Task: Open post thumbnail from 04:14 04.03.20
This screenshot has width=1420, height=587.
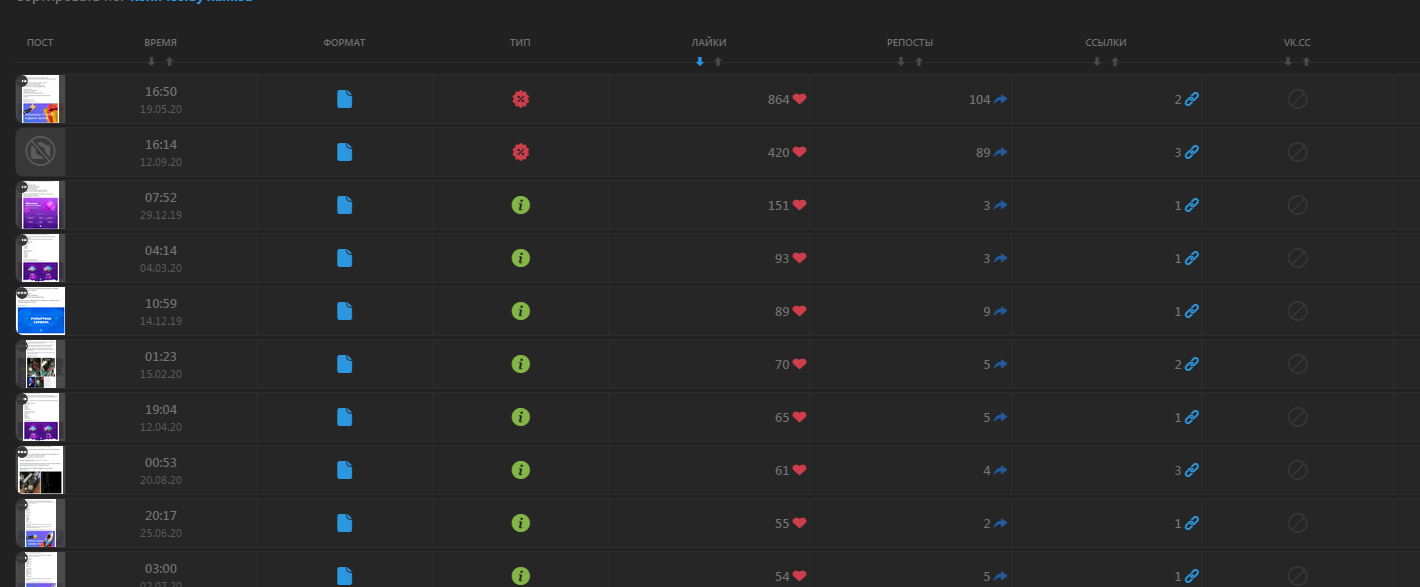Action: click(40, 258)
